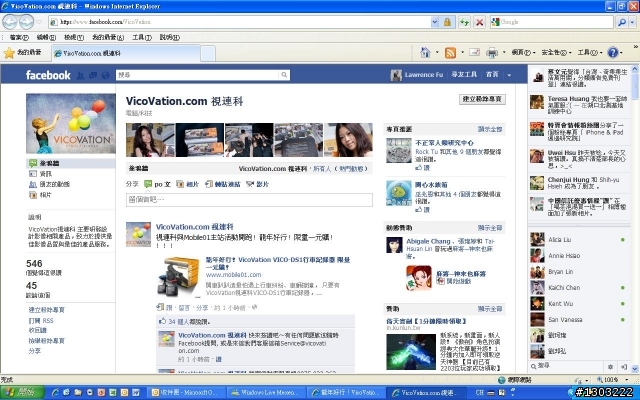Open the lock security icon in address bar
640x400 pixels.
pos(448,22)
